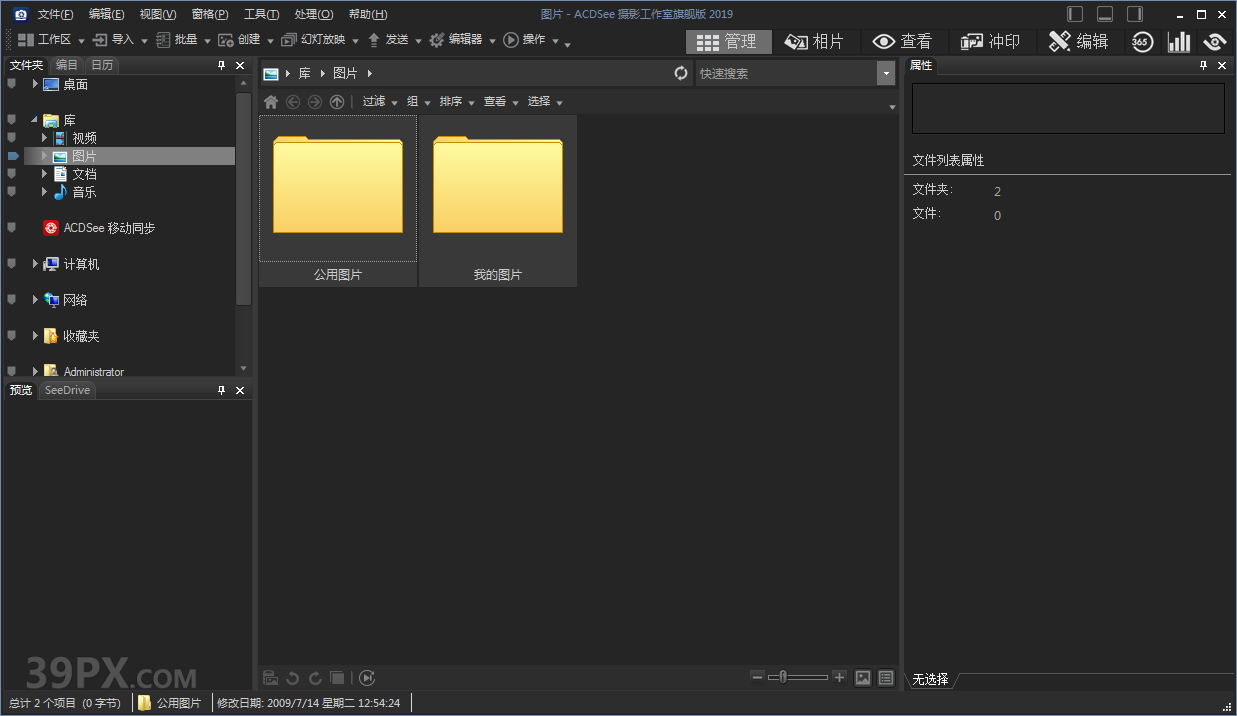Open quick search options dropdown arrow
This screenshot has width=1237, height=716.
click(886, 73)
